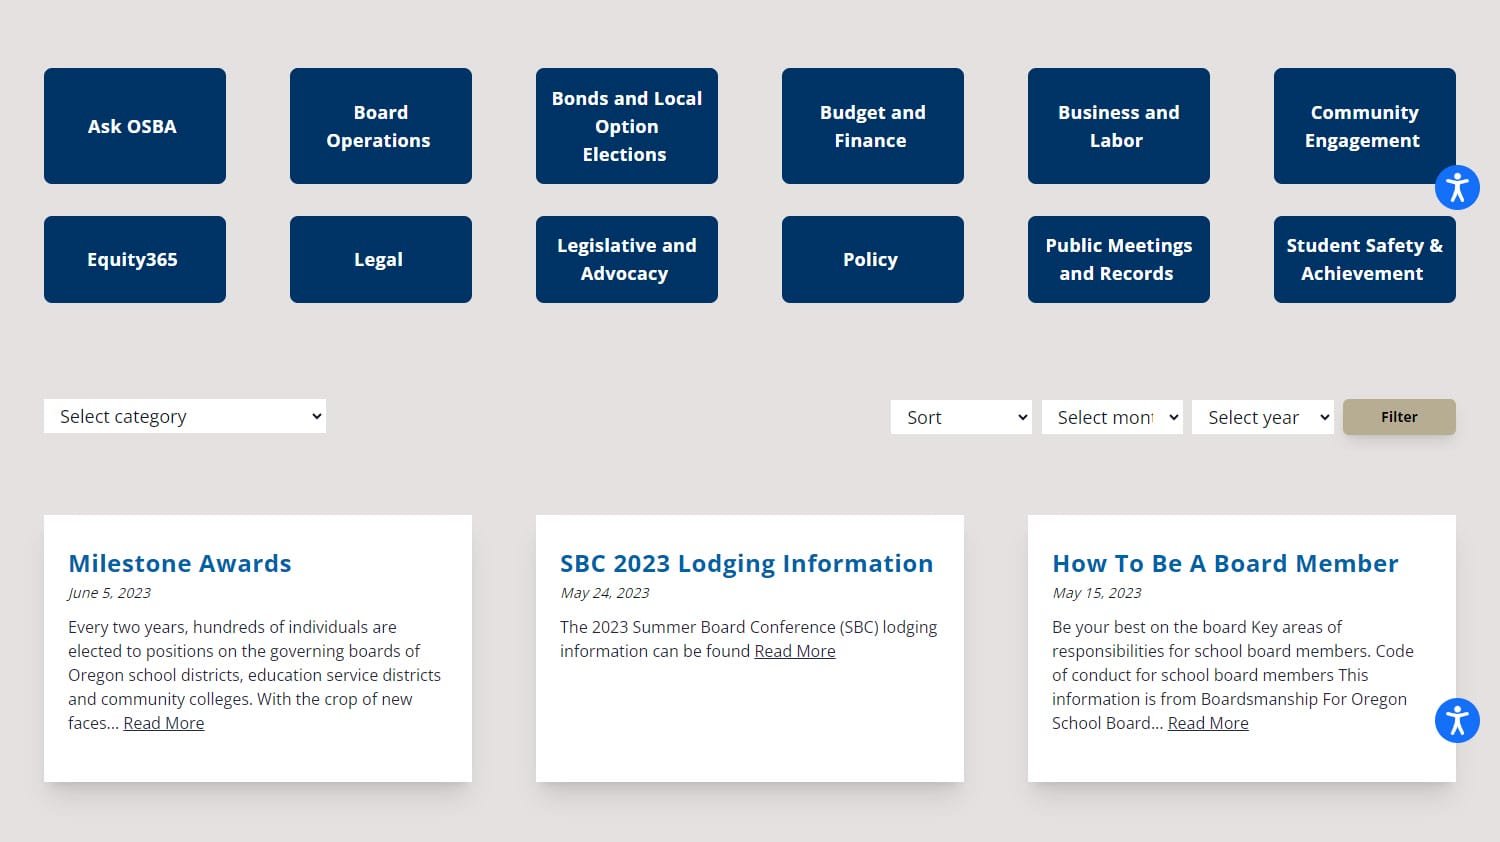Open the Legal section
1500x842 pixels.
click(x=380, y=259)
